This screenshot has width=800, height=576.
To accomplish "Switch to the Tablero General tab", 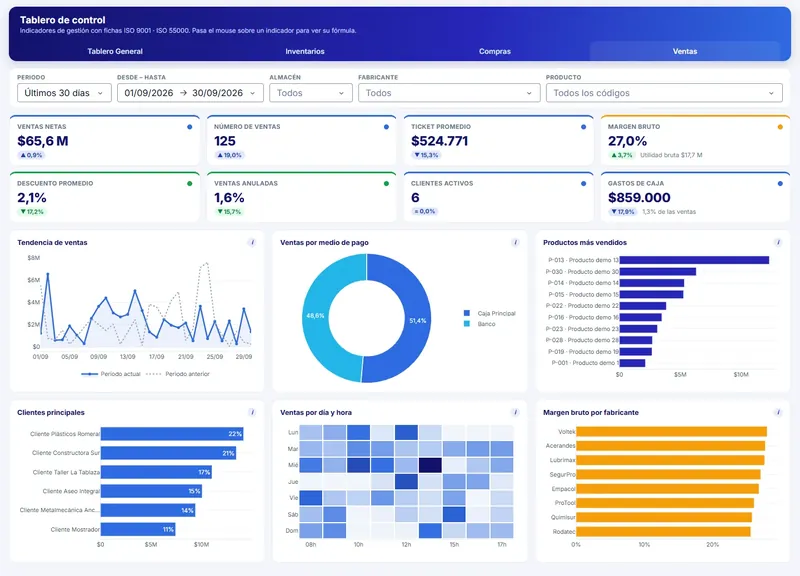I will (x=115, y=51).
